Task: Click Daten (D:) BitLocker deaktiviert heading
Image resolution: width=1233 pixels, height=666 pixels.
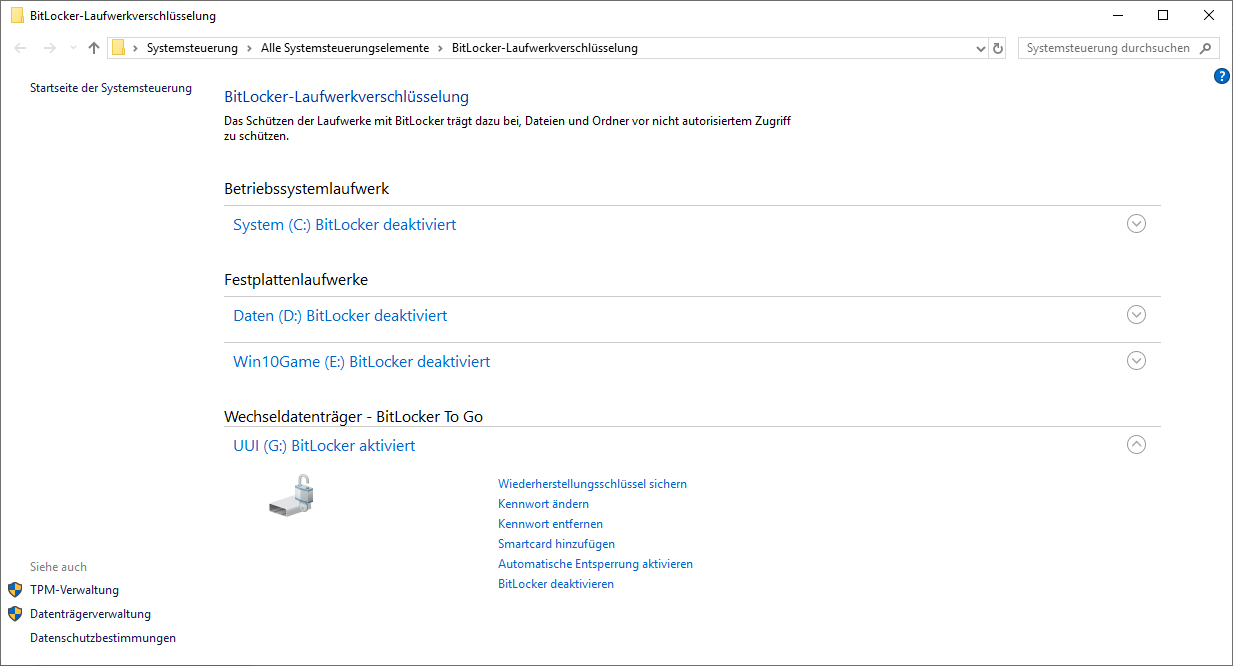Action: coord(340,316)
